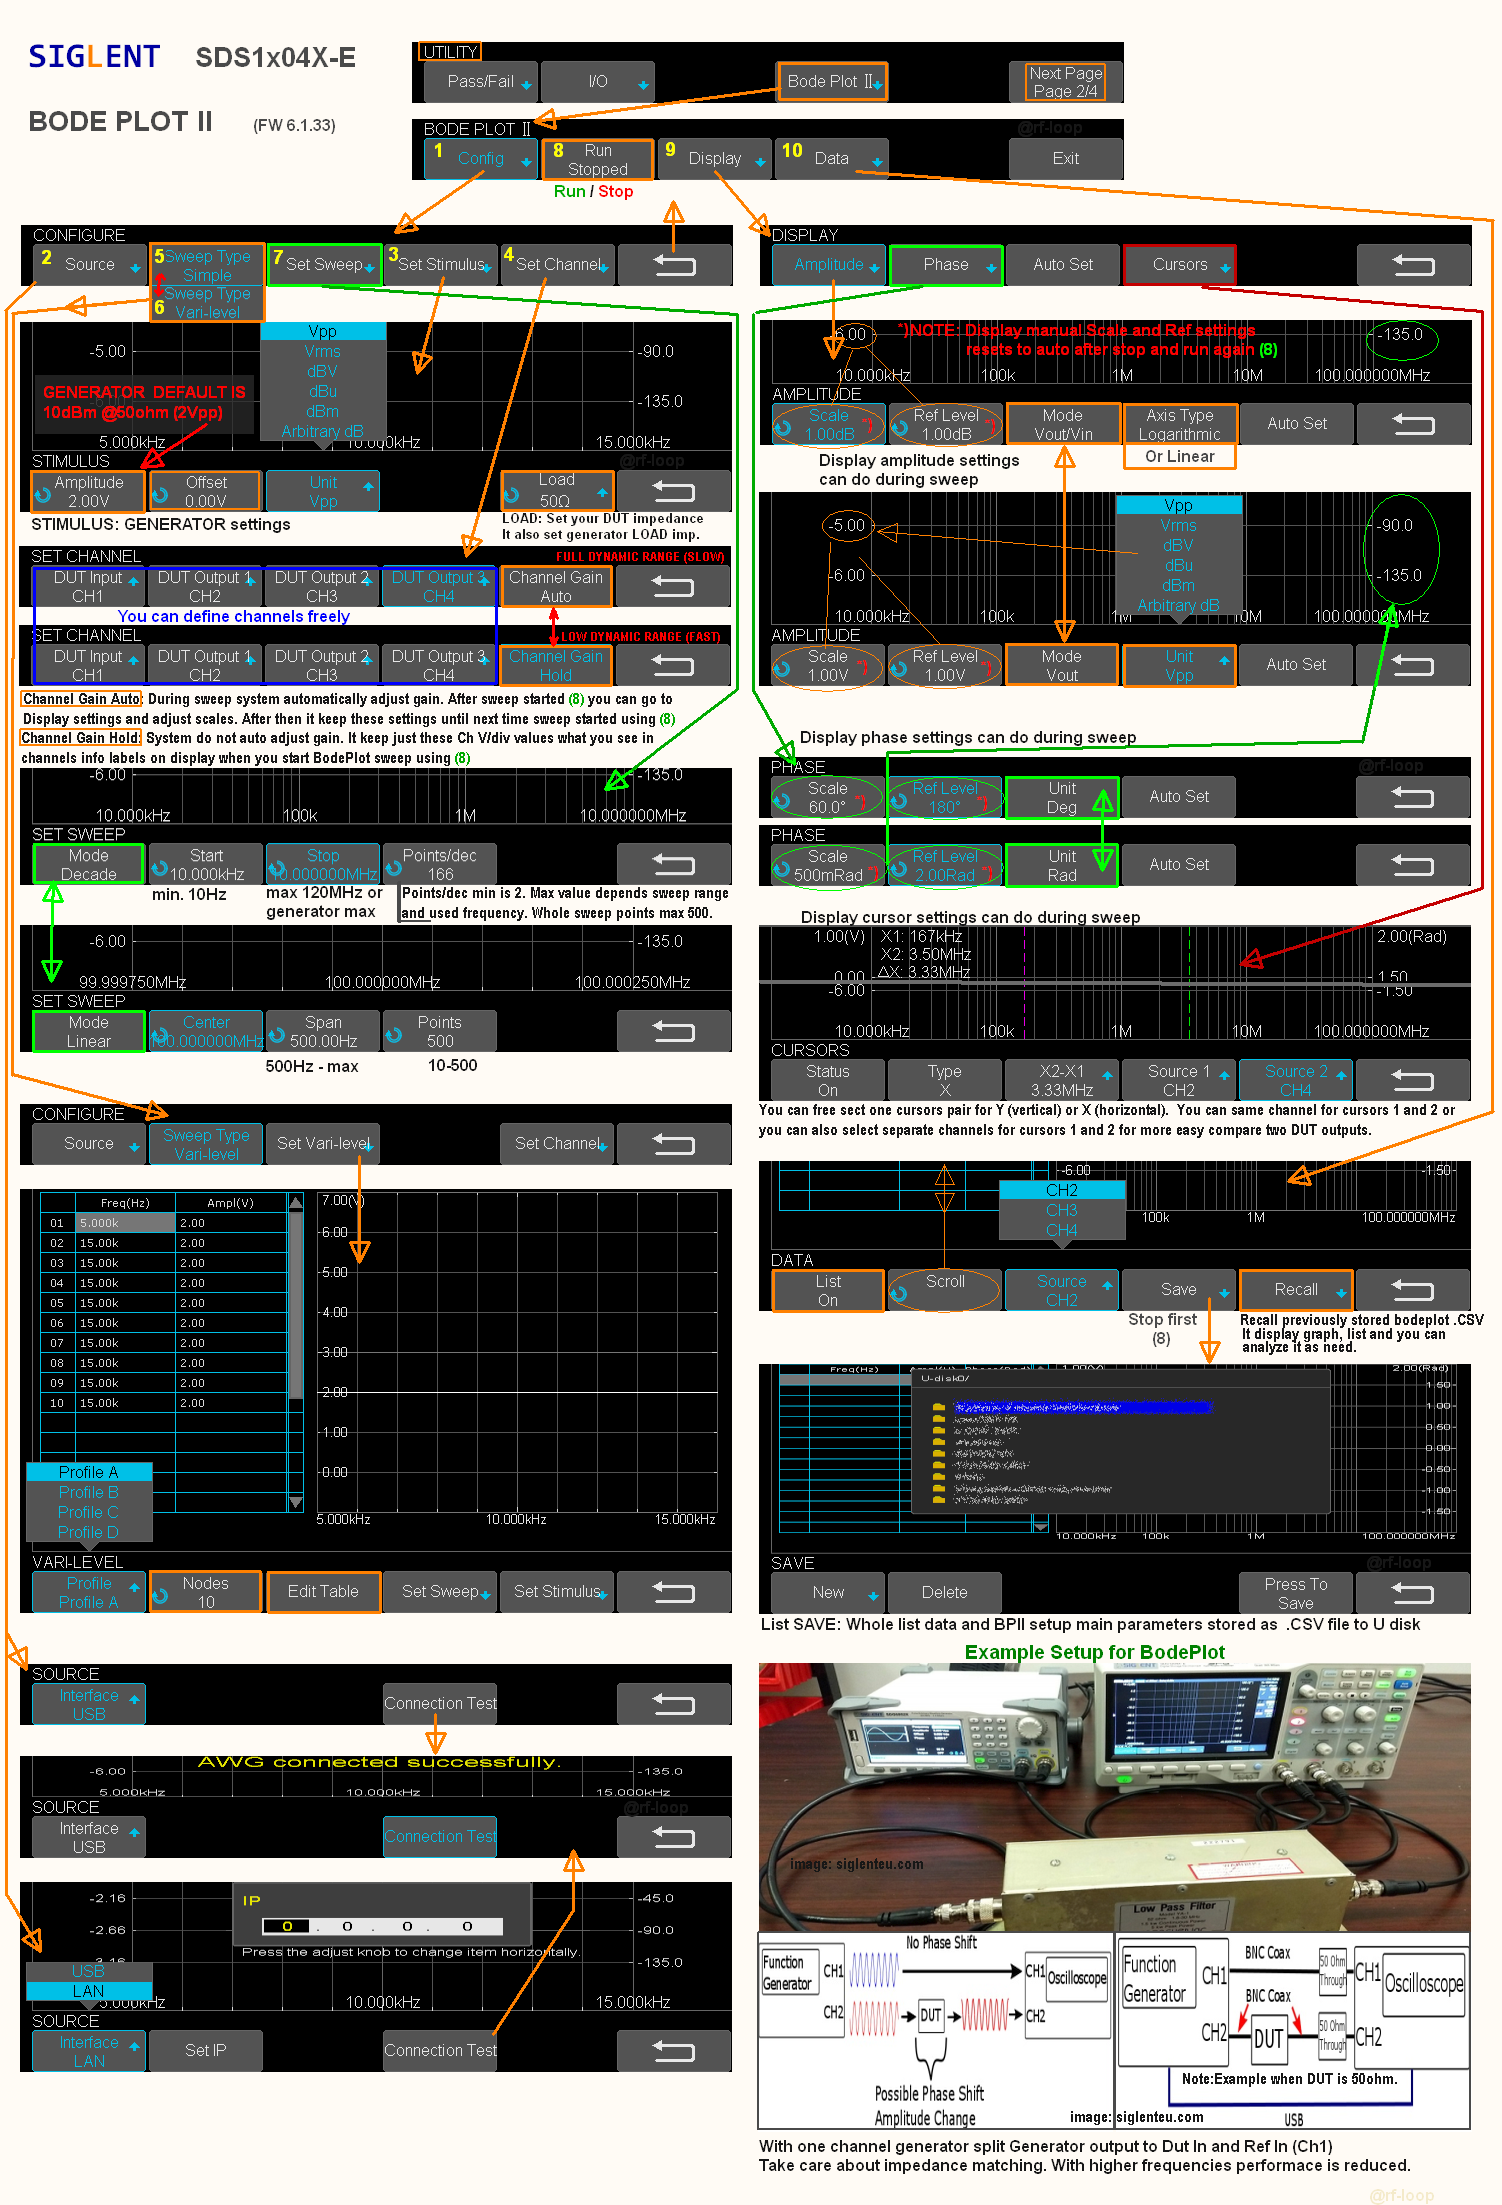This screenshot has width=1502, height=2205.
Task: Toggle List On in the DATA menu
Action: 828,1290
